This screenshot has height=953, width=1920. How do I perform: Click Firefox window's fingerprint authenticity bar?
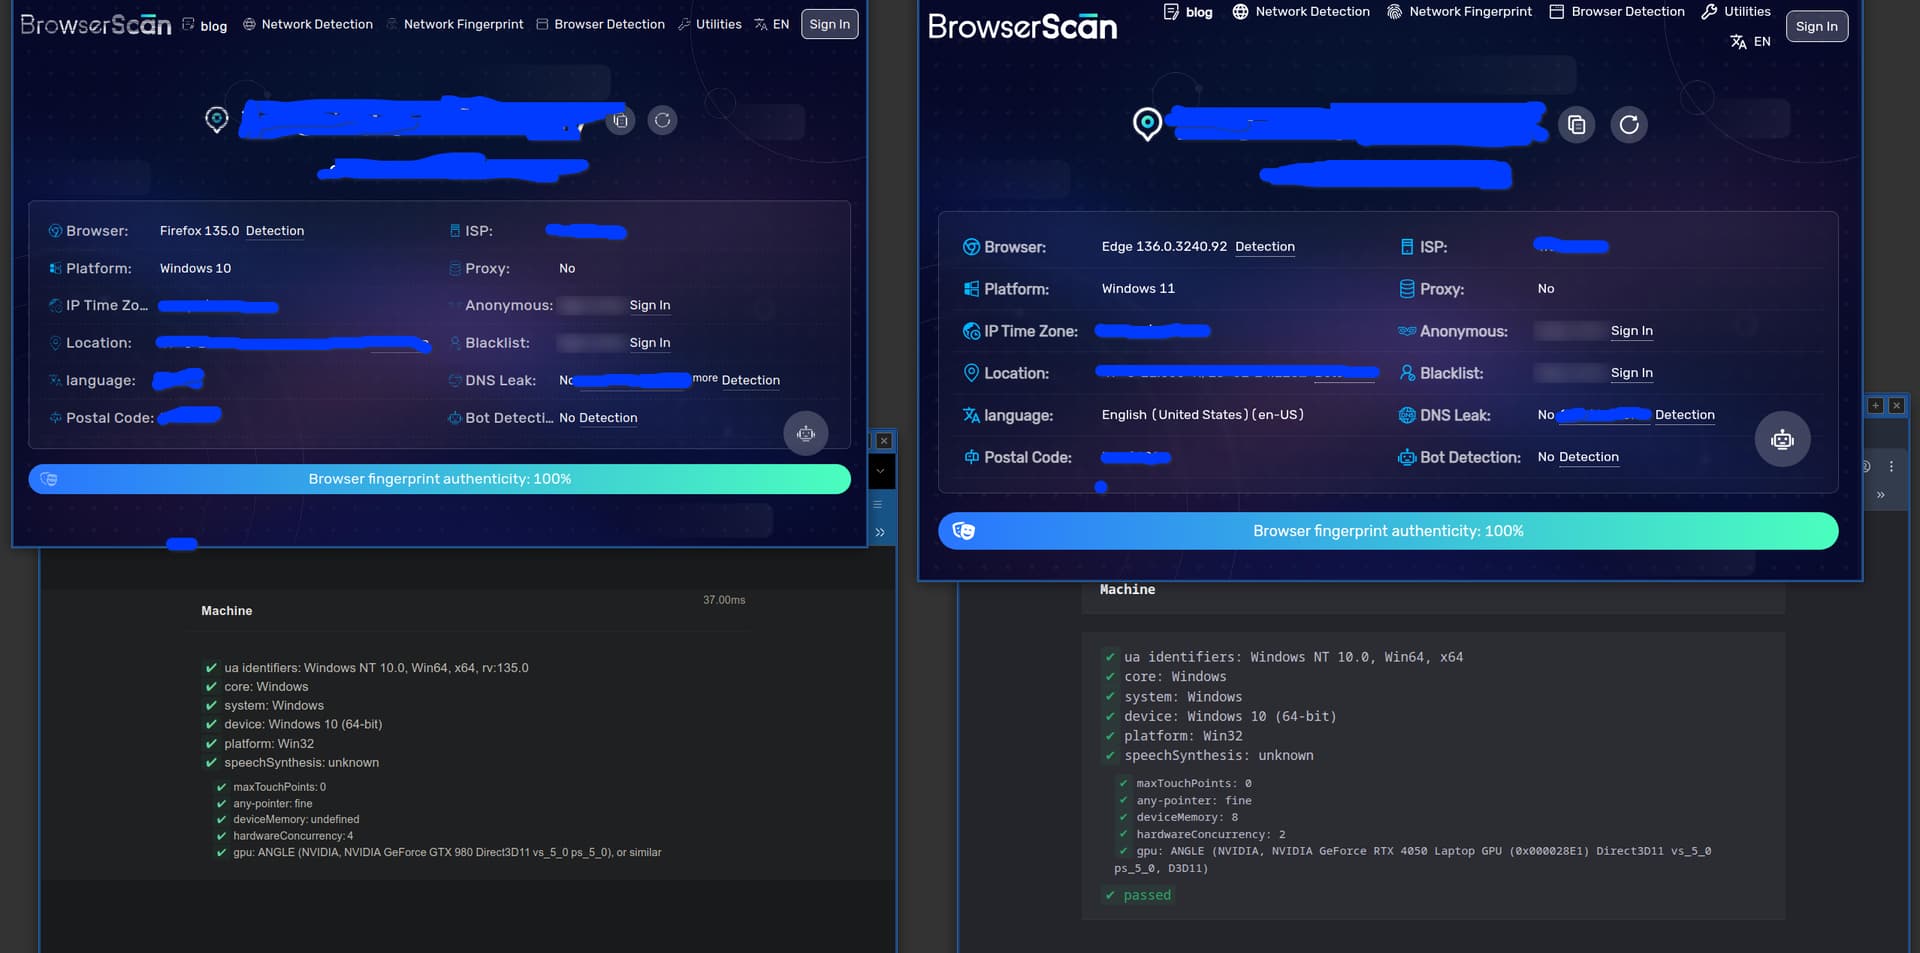coord(439,479)
